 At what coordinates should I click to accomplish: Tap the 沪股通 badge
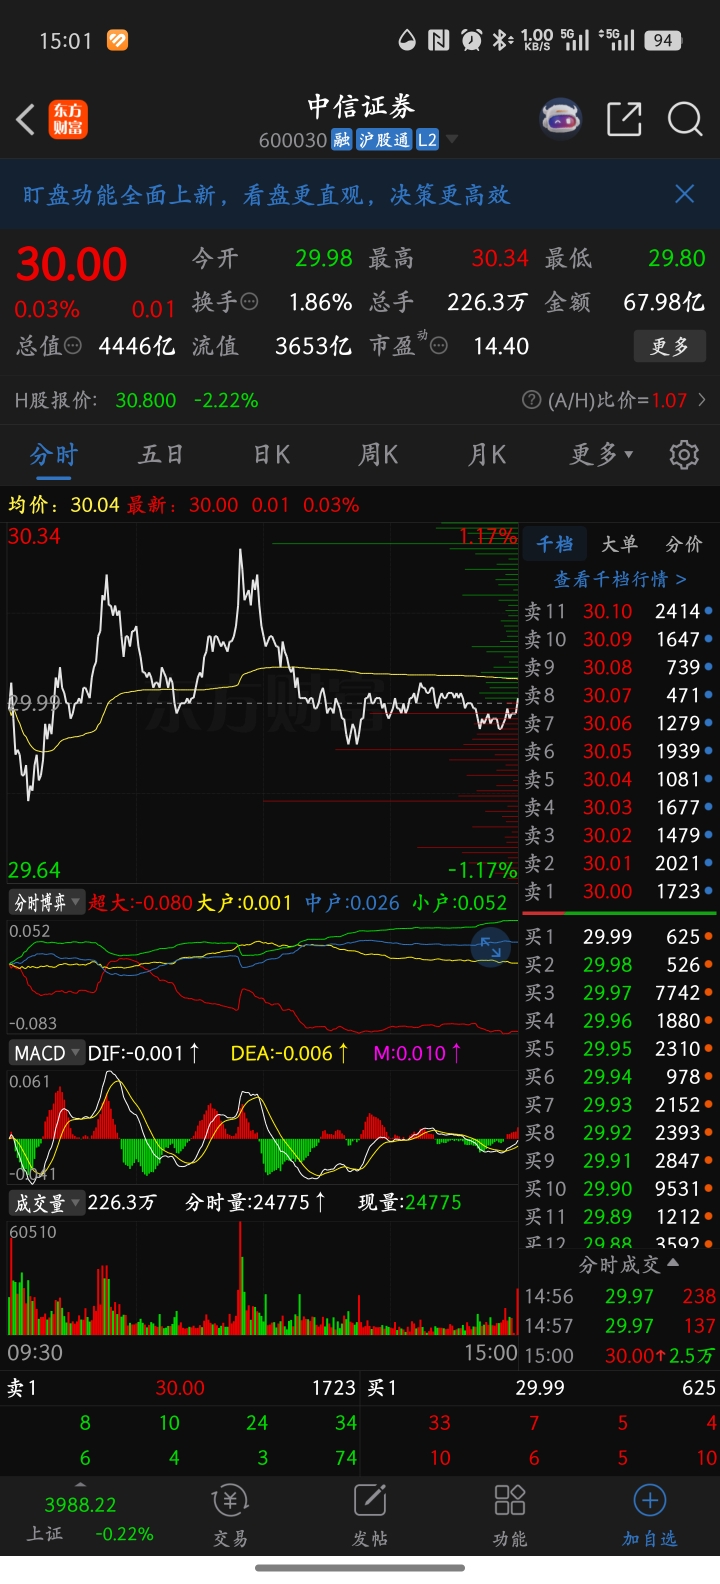point(384,140)
